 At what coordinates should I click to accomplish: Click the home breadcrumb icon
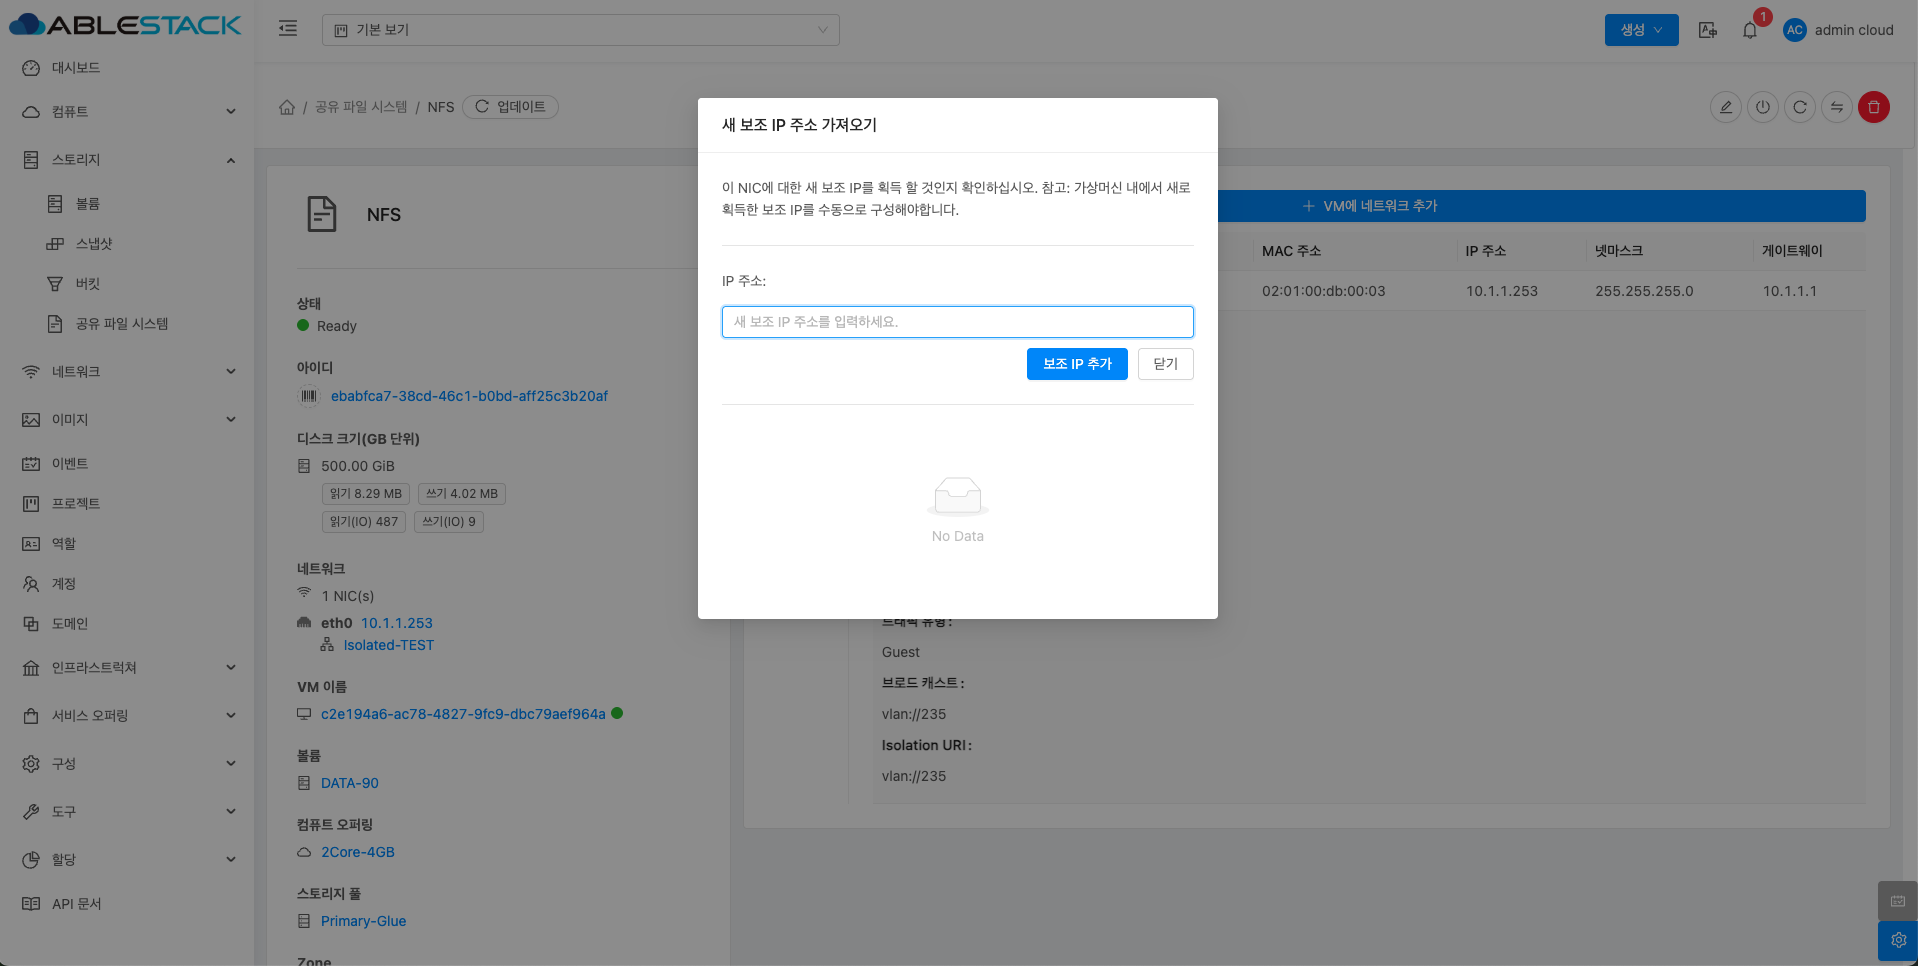(287, 107)
